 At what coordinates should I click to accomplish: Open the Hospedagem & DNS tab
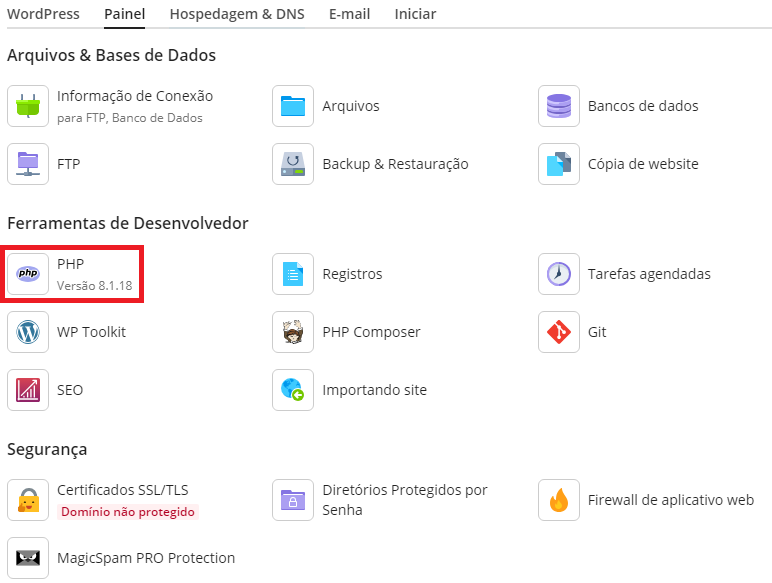pyautogui.click(x=237, y=14)
